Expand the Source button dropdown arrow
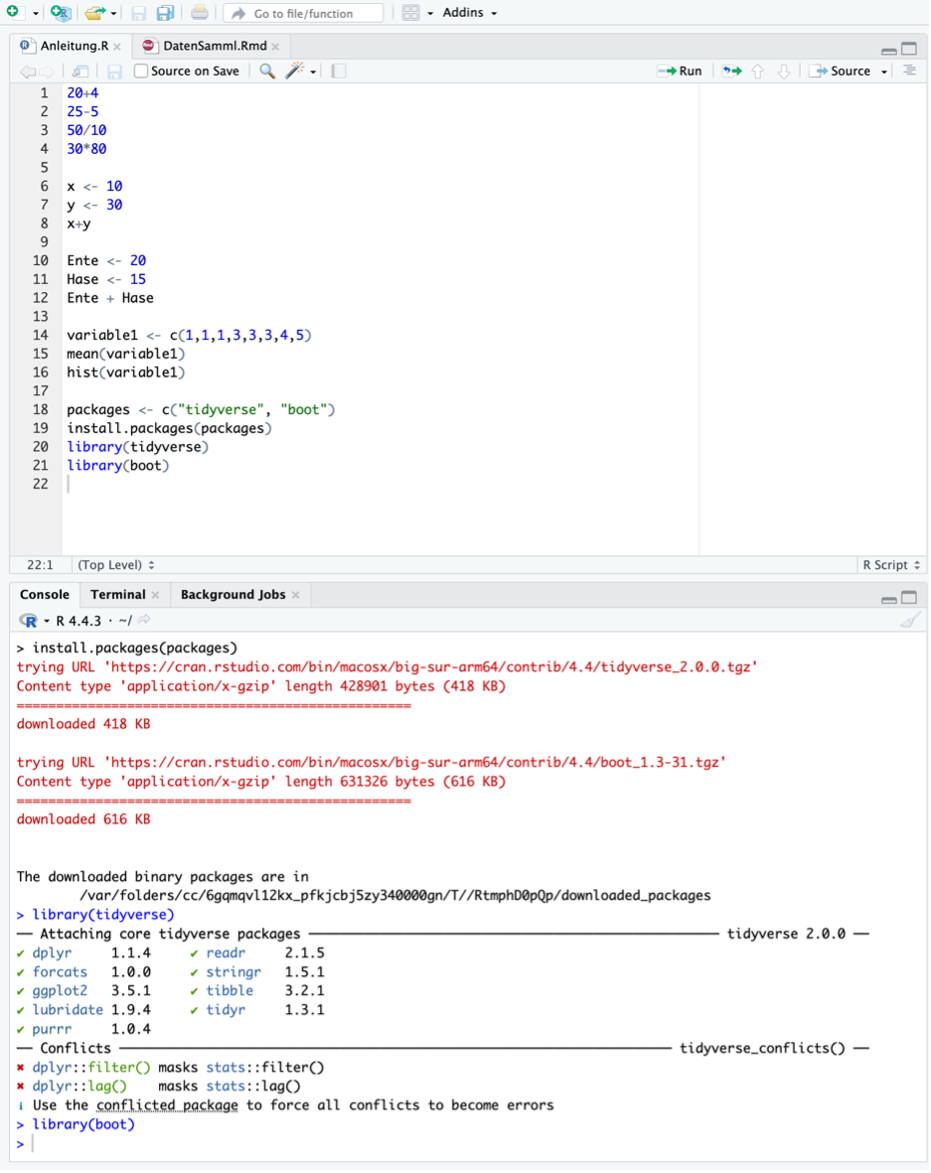Image resolution: width=931 pixels, height=1173 pixels. (x=885, y=71)
